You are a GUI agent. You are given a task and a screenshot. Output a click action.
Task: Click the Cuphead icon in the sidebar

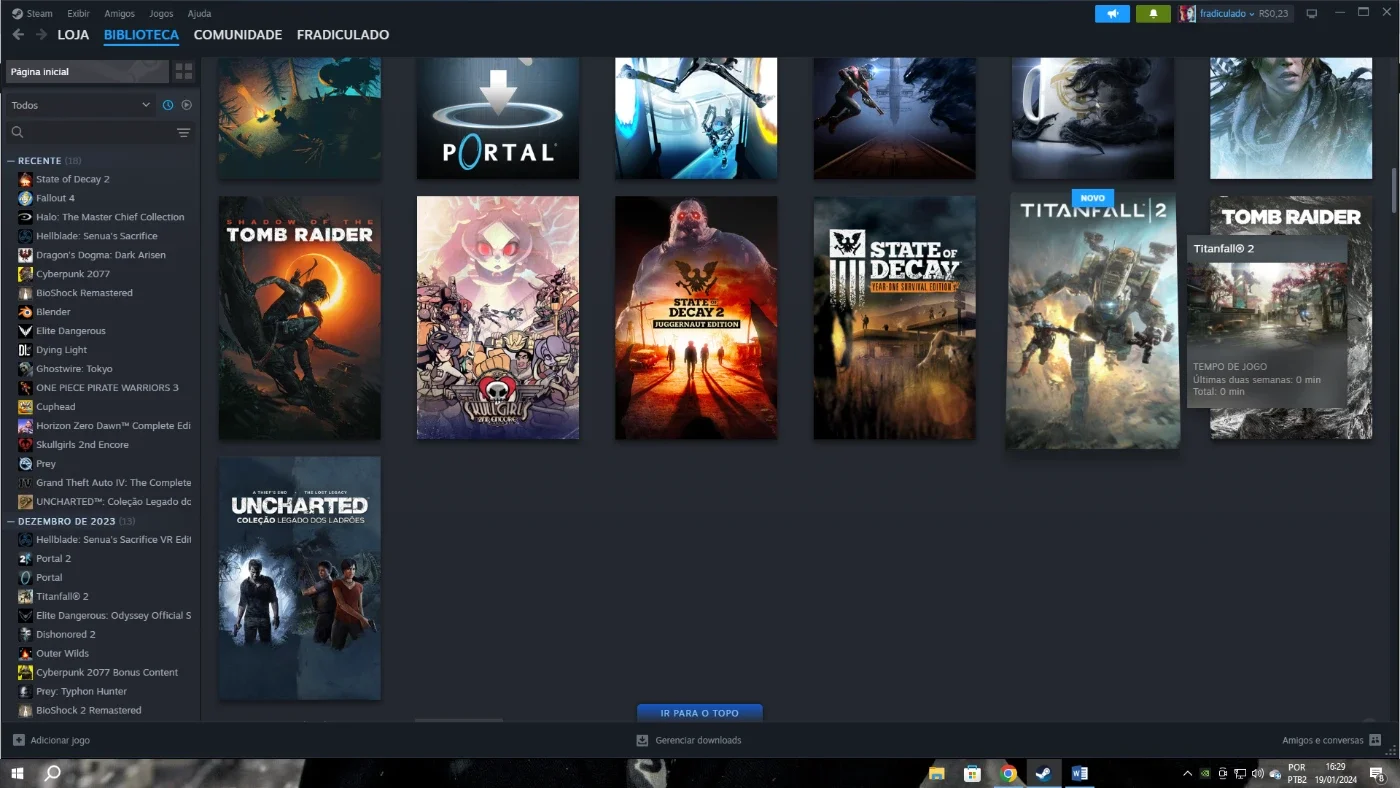(x=25, y=407)
